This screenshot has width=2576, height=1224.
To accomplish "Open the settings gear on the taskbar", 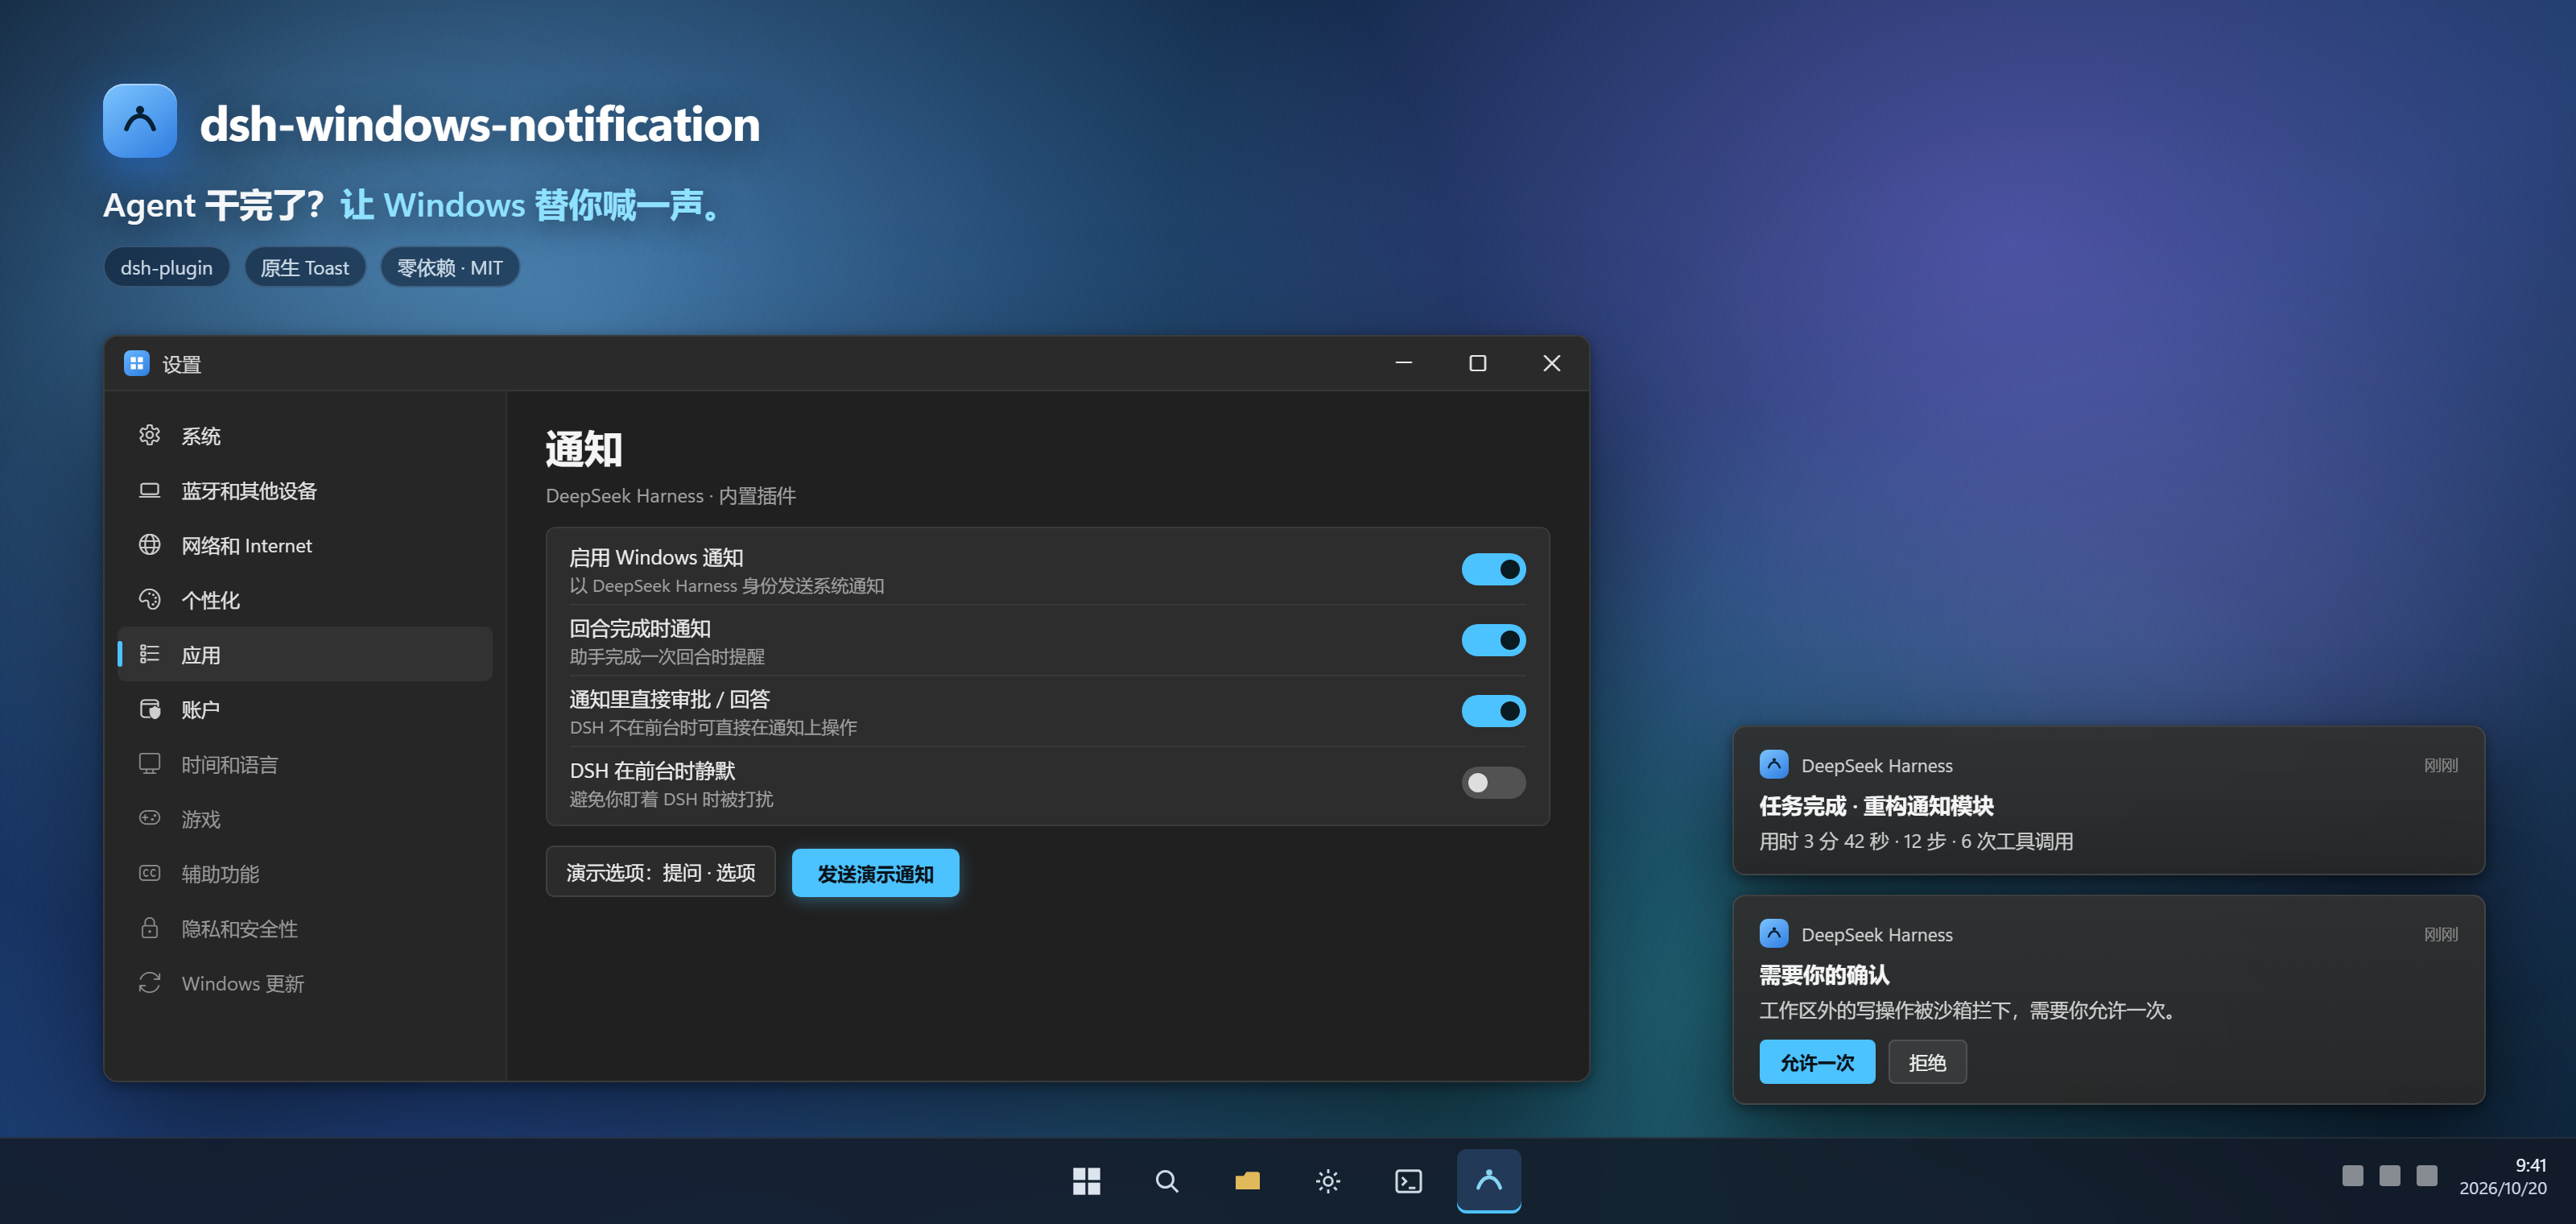I will click(1327, 1181).
